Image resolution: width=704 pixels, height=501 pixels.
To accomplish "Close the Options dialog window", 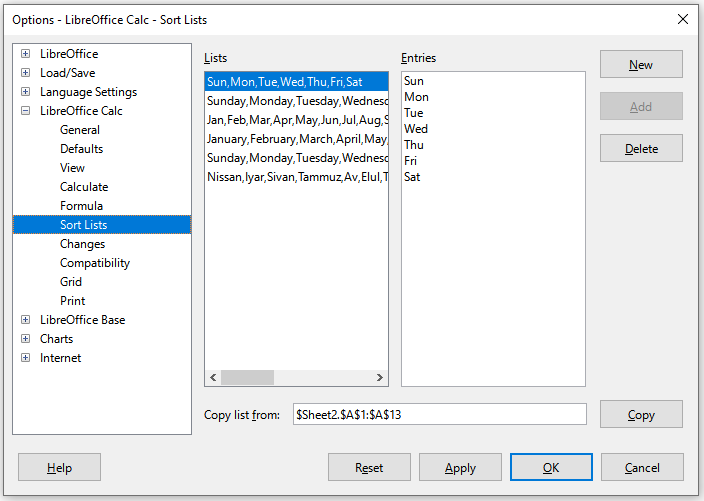I will pos(682,19).
